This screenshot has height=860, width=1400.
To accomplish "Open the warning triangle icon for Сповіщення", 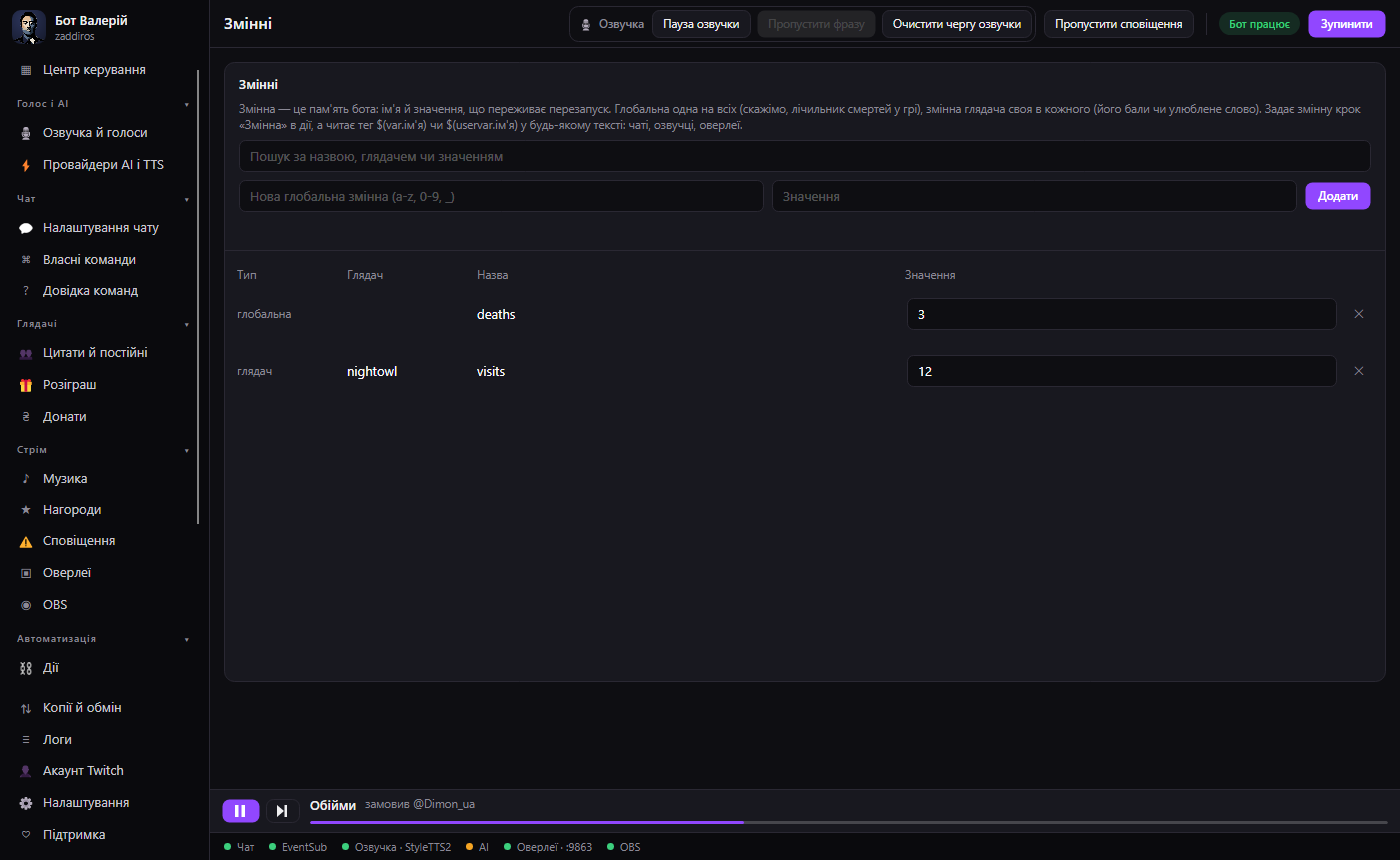I will tap(26, 541).
